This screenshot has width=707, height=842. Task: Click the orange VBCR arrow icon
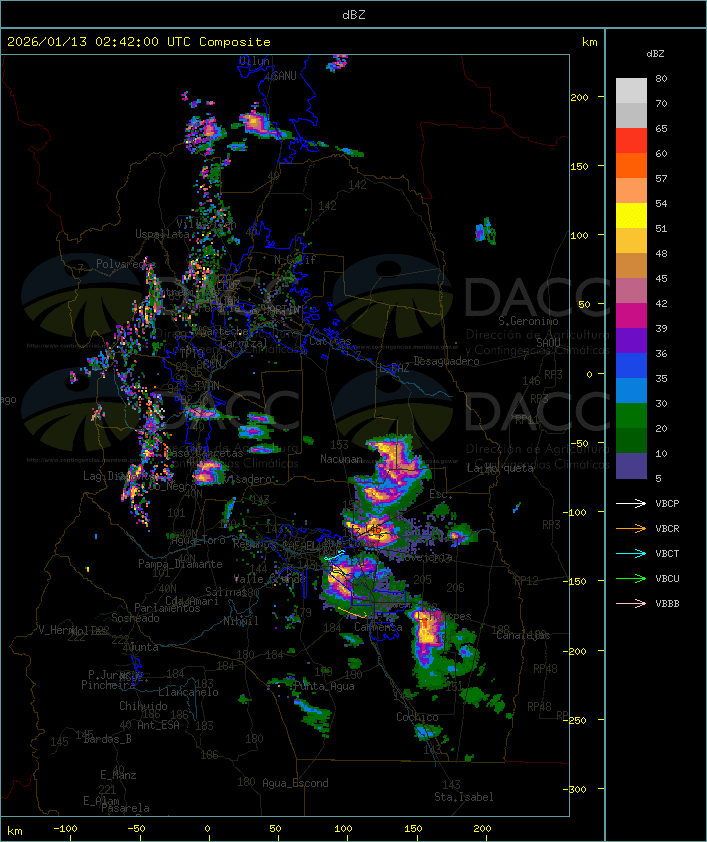[631, 528]
